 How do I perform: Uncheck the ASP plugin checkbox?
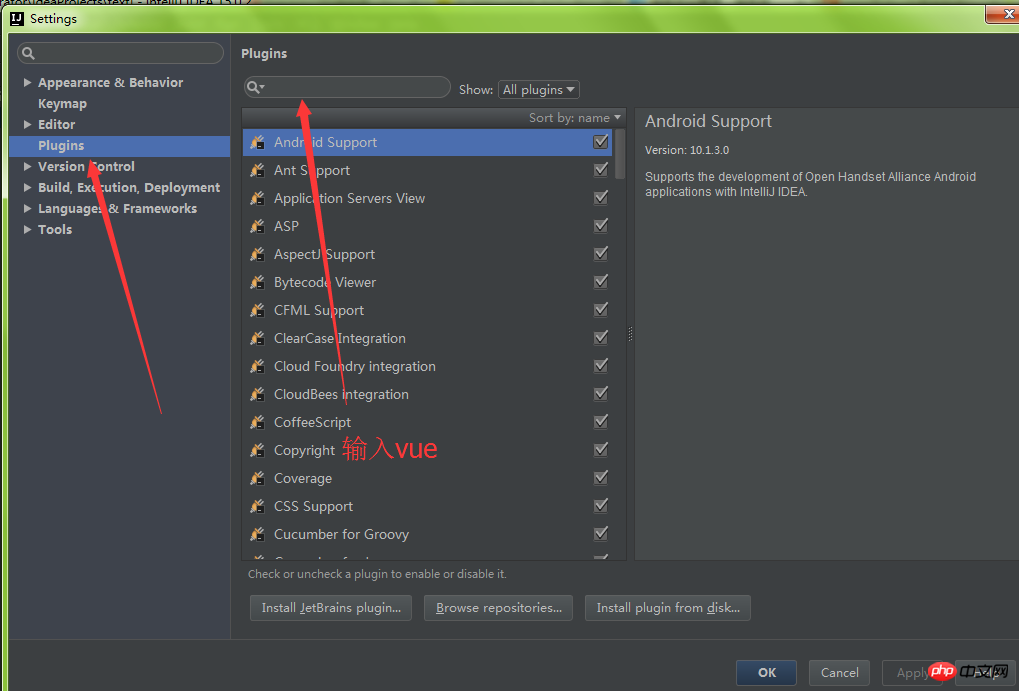tap(601, 226)
